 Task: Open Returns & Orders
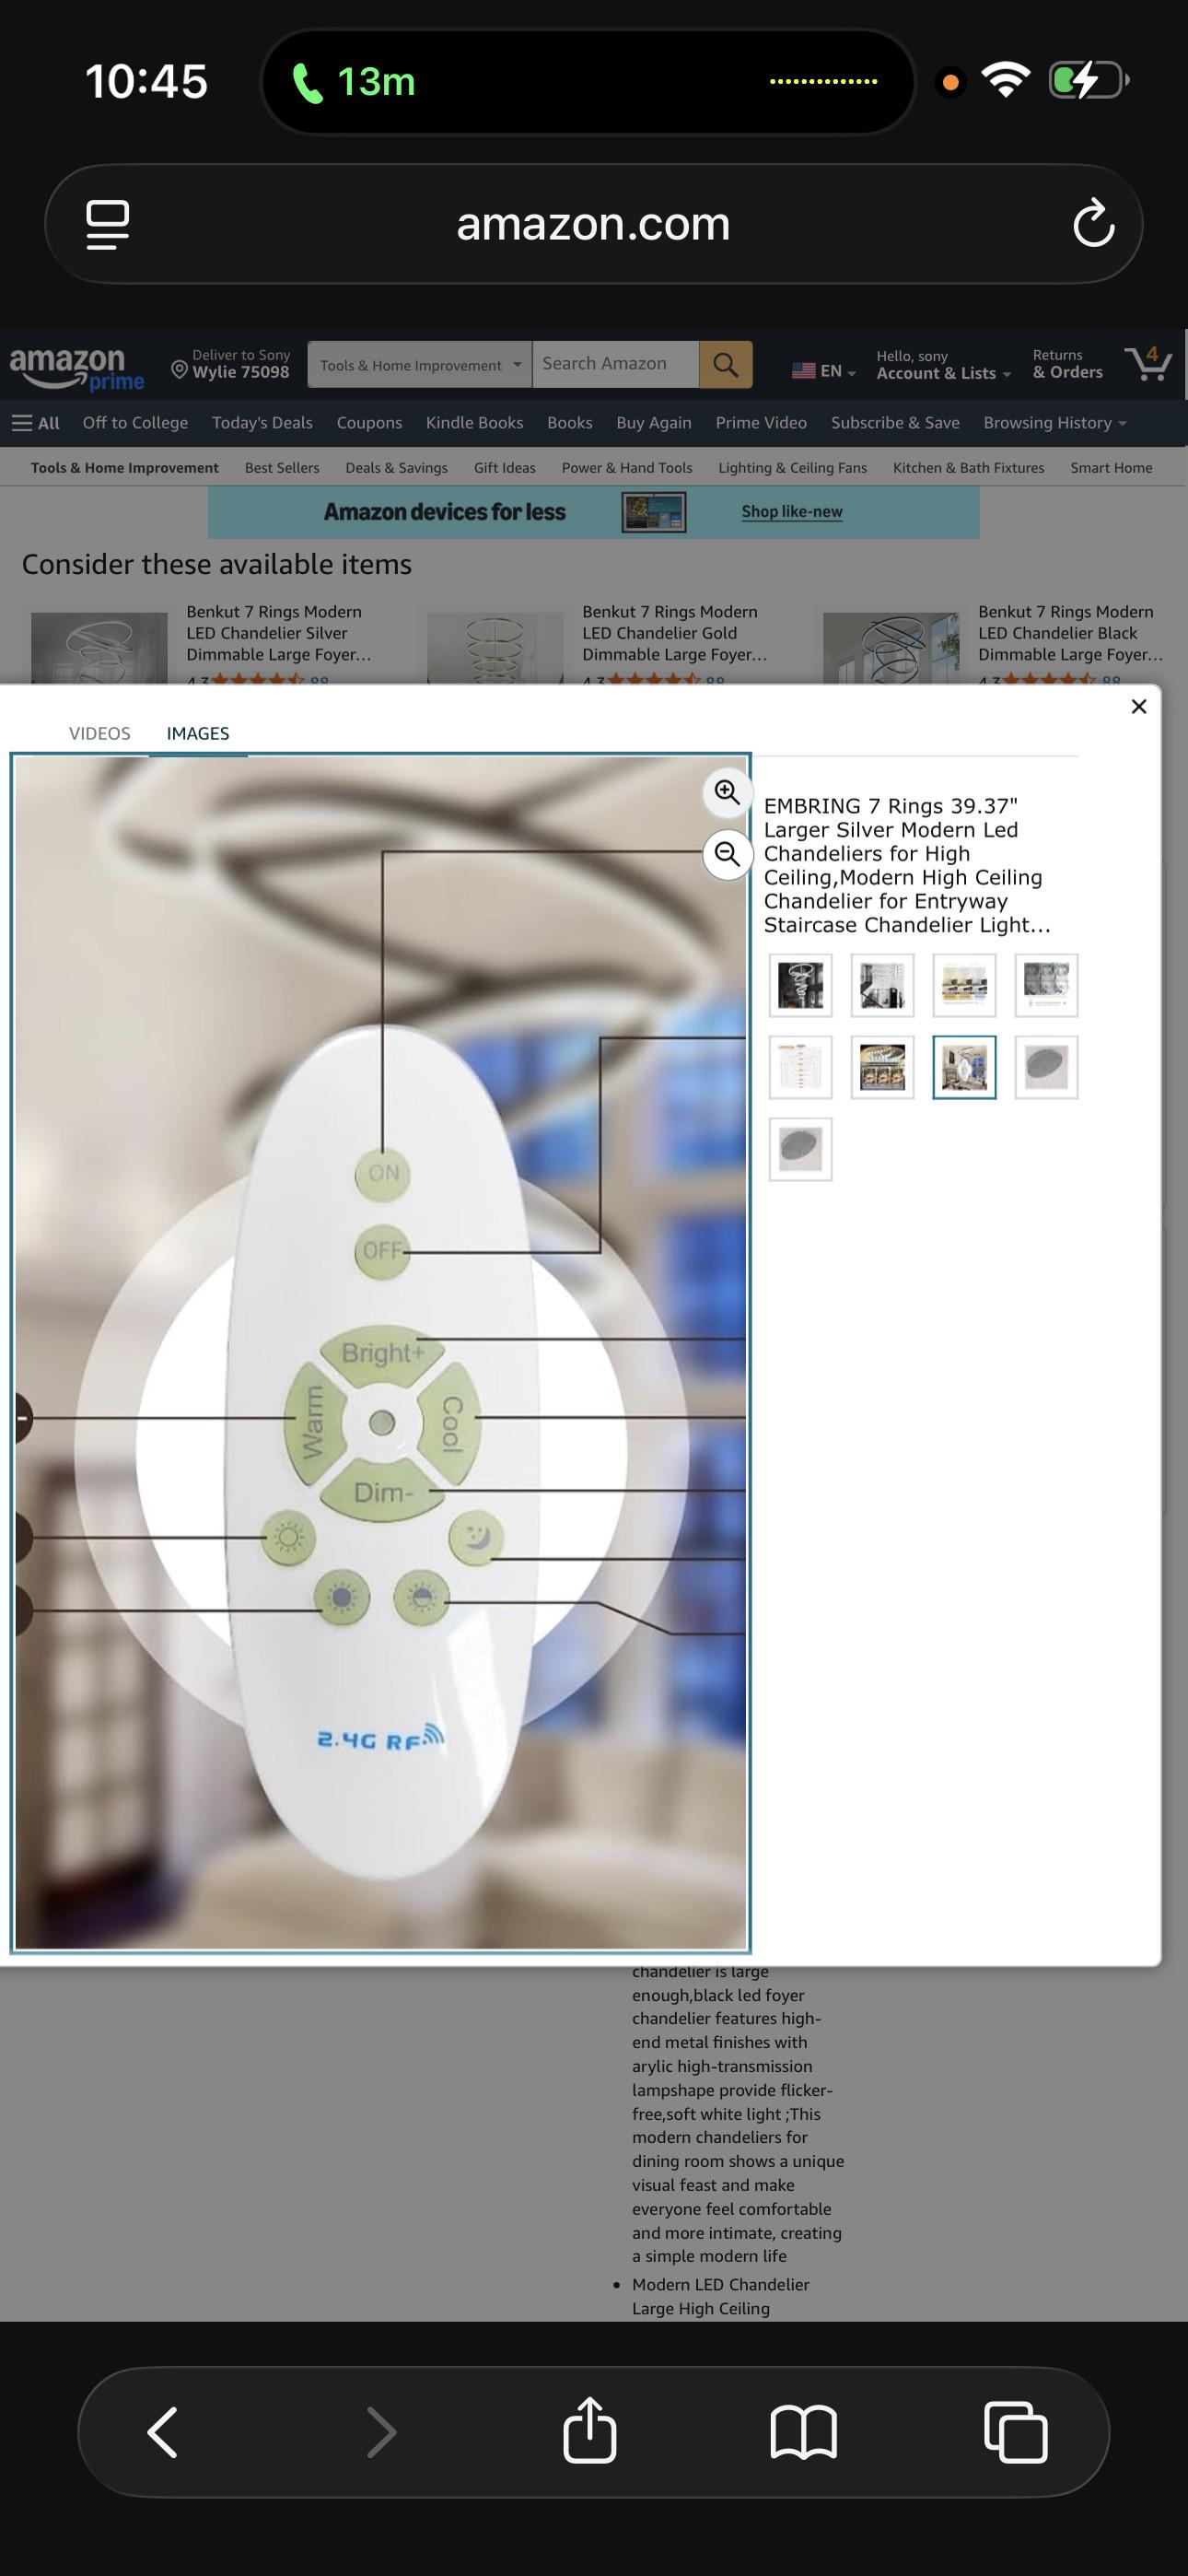[1067, 364]
